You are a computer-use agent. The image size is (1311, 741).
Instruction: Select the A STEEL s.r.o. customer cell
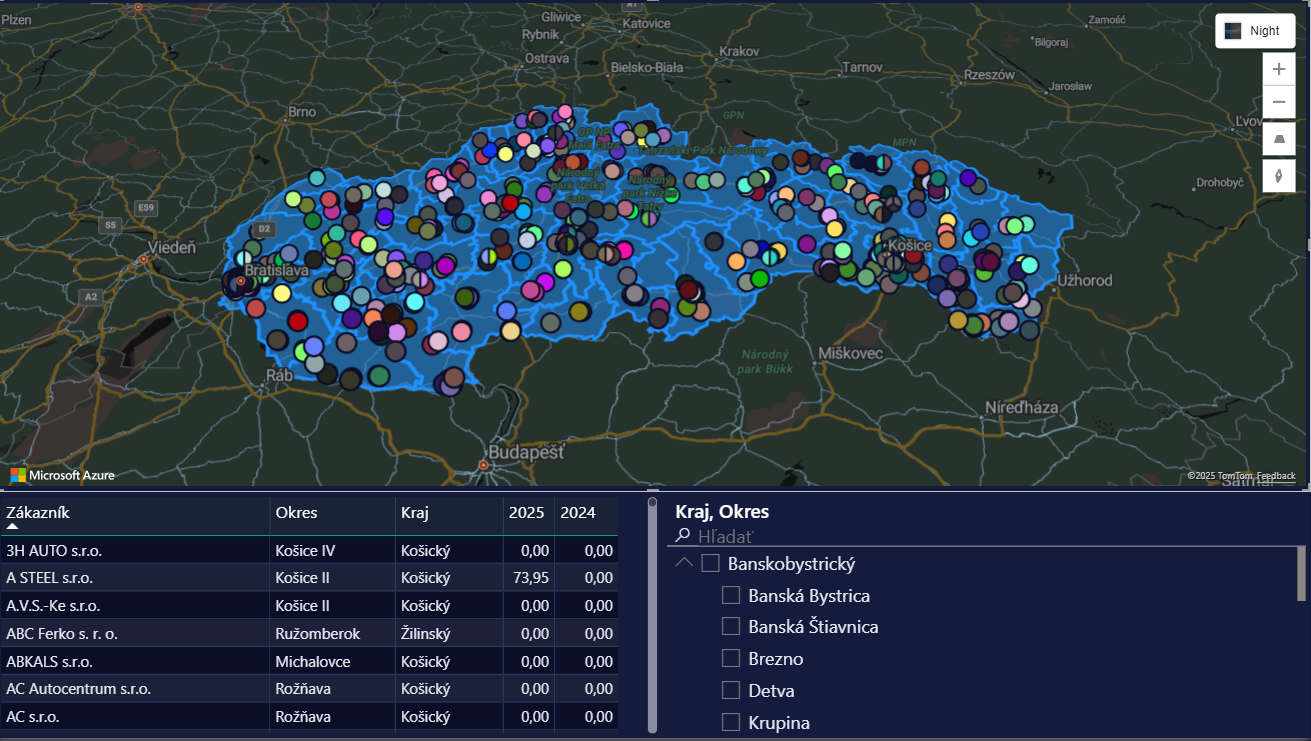click(x=134, y=578)
